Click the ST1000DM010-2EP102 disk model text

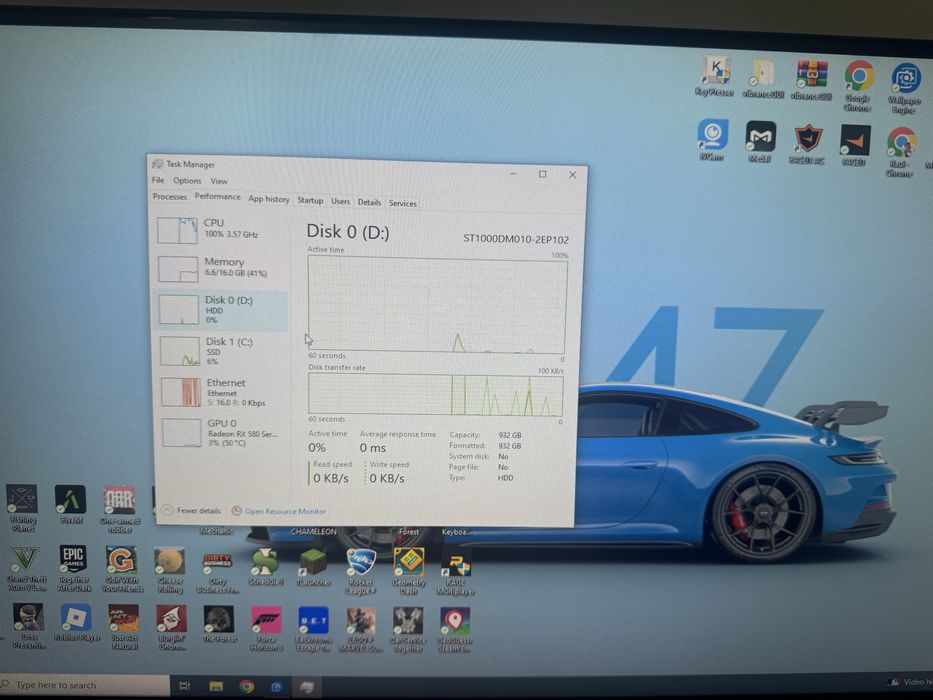516,239
